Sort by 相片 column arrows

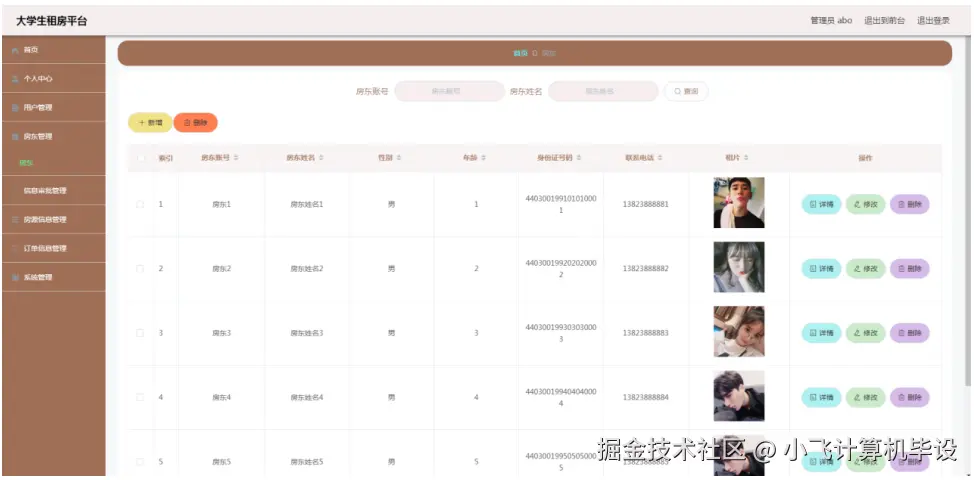[746, 158]
